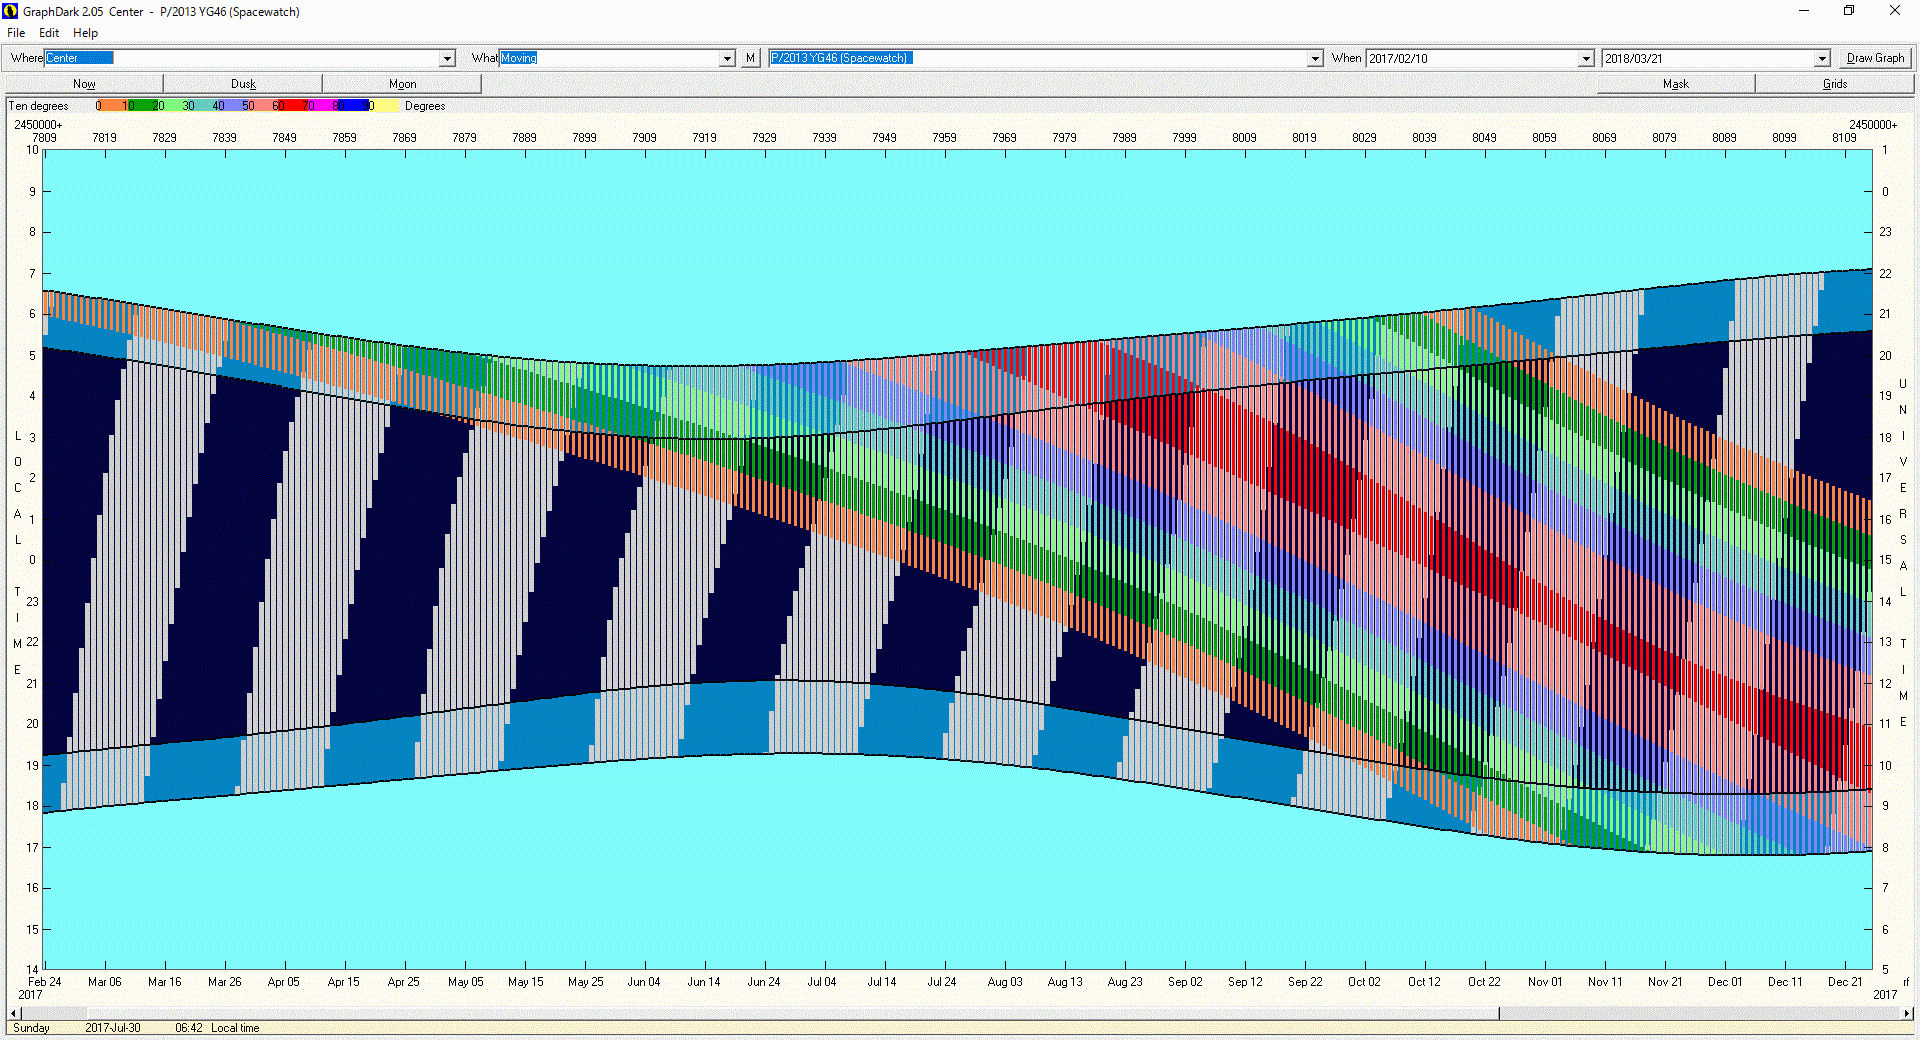The image size is (1920, 1040).
Task: Click the yellow 90 degree legend swatch
Action: pyautogui.click(x=385, y=105)
